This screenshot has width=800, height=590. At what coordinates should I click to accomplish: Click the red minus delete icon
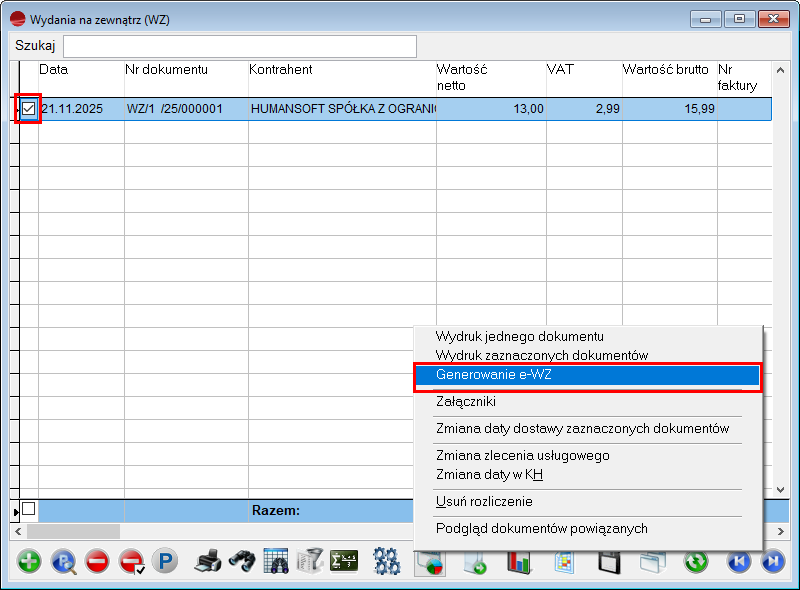pyautogui.click(x=97, y=561)
